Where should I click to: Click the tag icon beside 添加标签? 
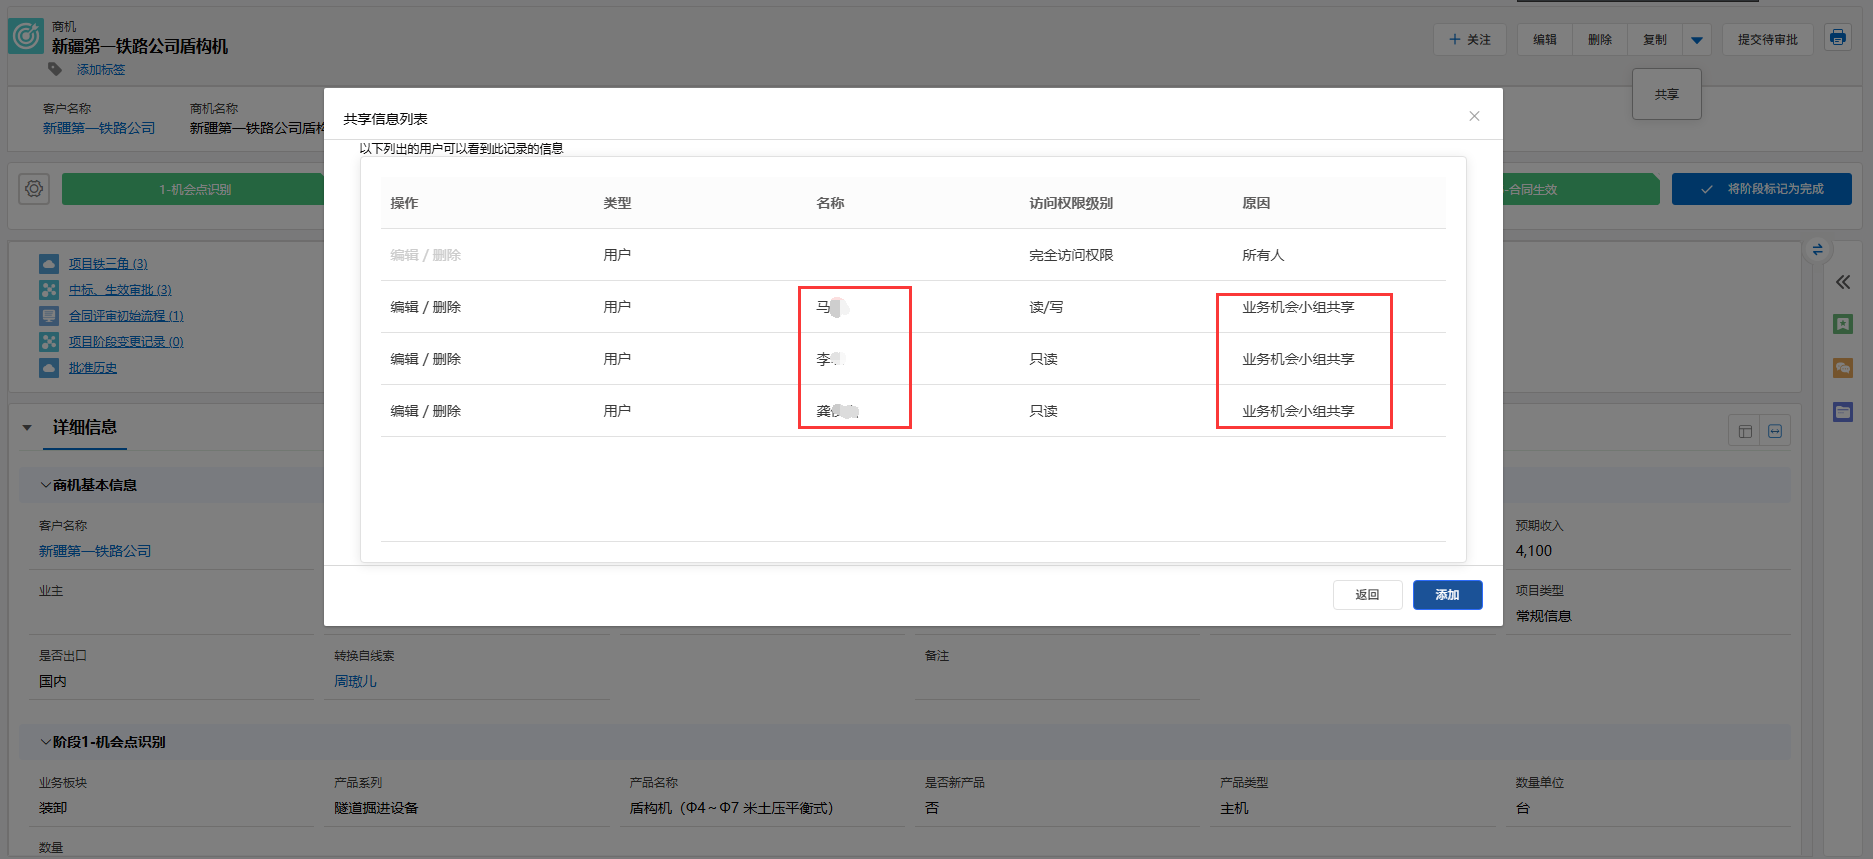[55, 69]
